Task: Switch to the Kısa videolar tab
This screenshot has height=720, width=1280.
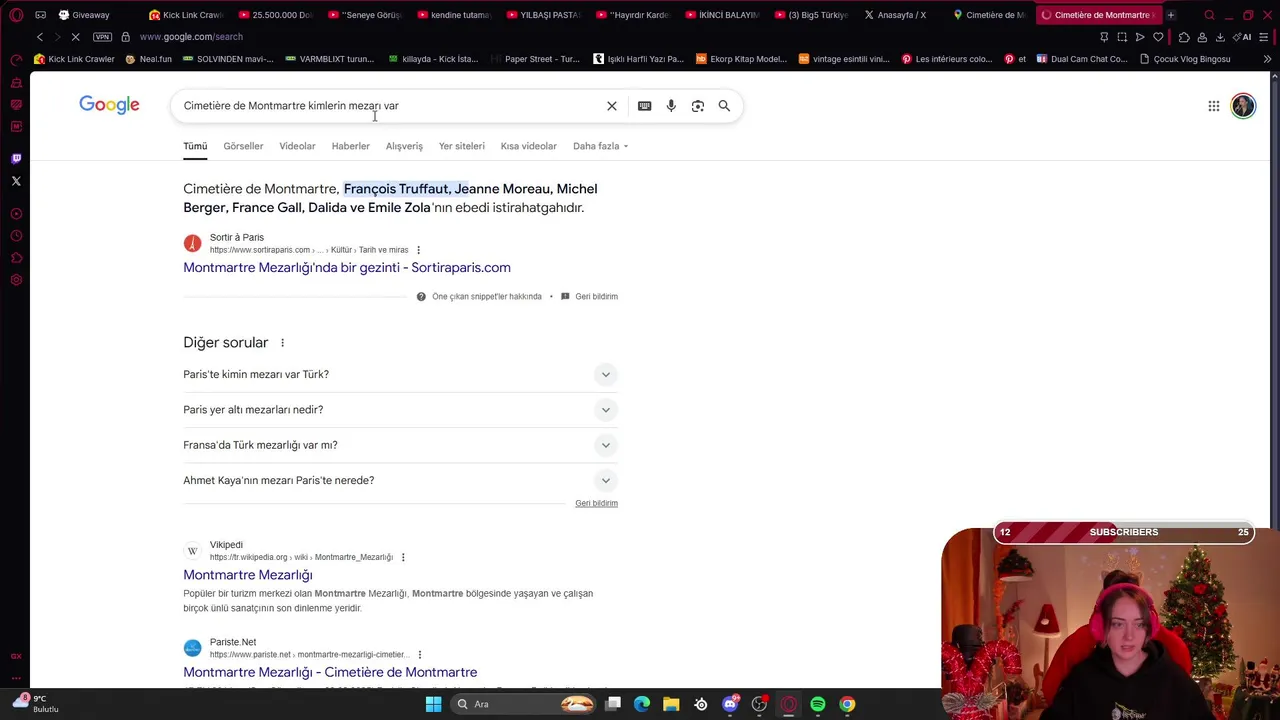Action: point(528,146)
